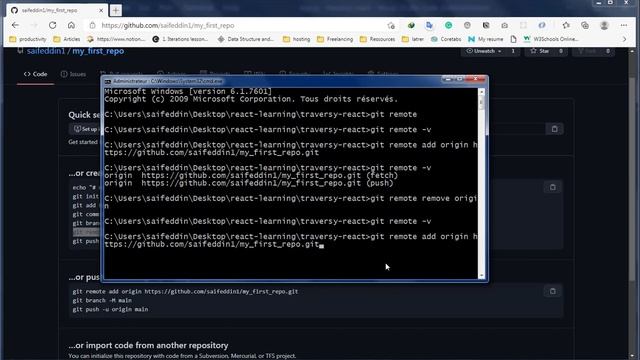Open the Ressources bookmarks folder
Screen dimensions: 640x360
coord(378,39)
